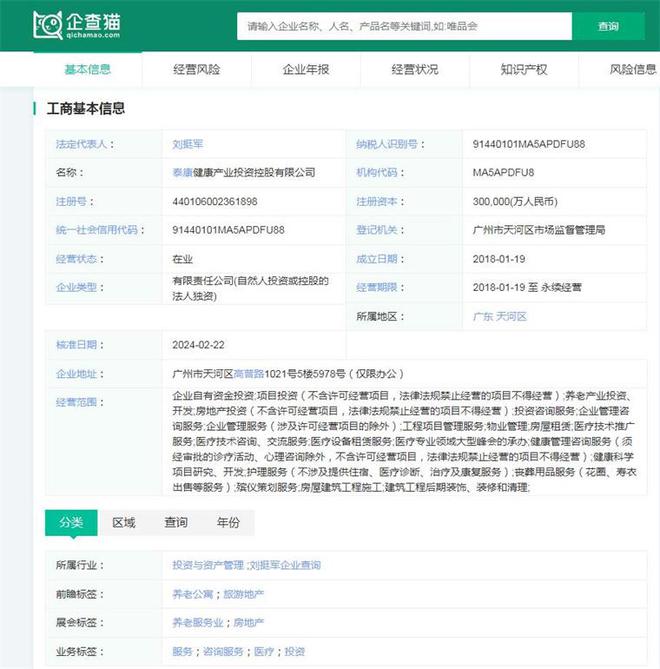
Task: Click the 成立日期 label link
Action: pos(377,259)
